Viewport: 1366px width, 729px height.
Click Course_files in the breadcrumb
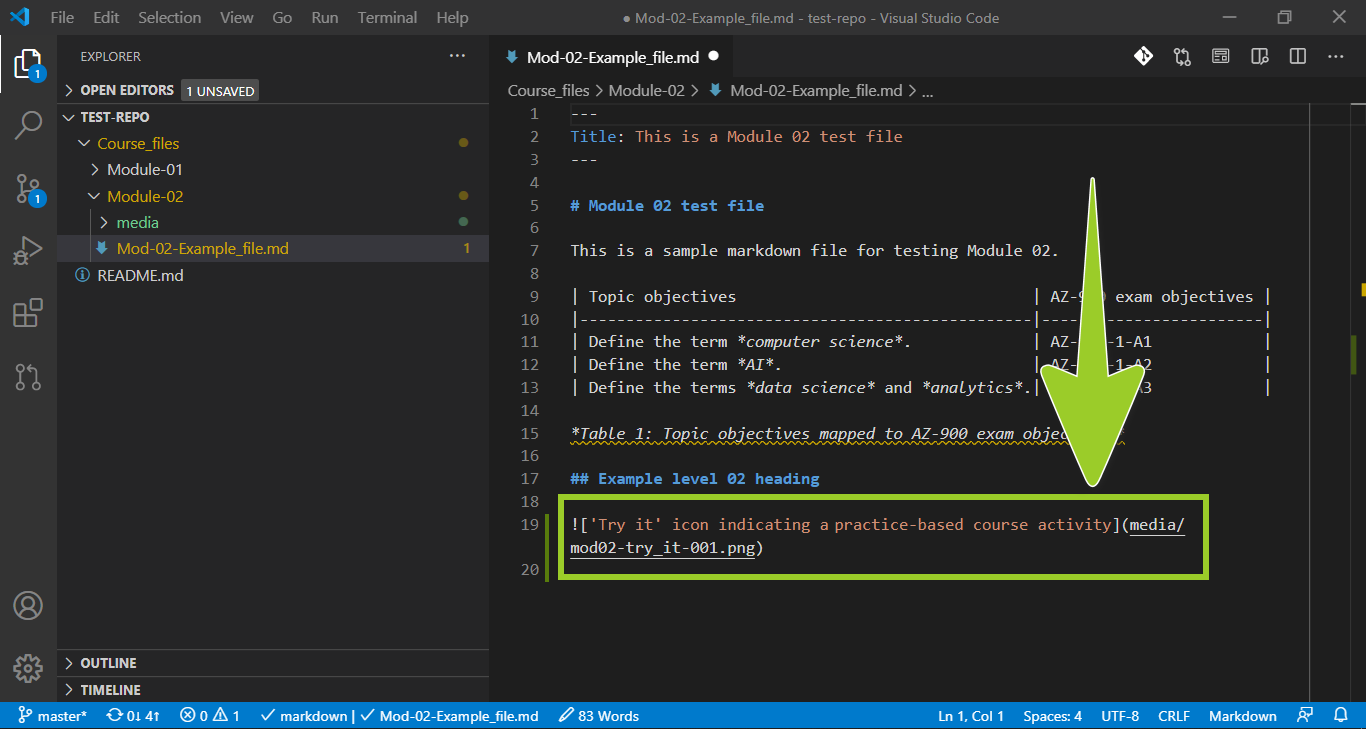pos(548,90)
